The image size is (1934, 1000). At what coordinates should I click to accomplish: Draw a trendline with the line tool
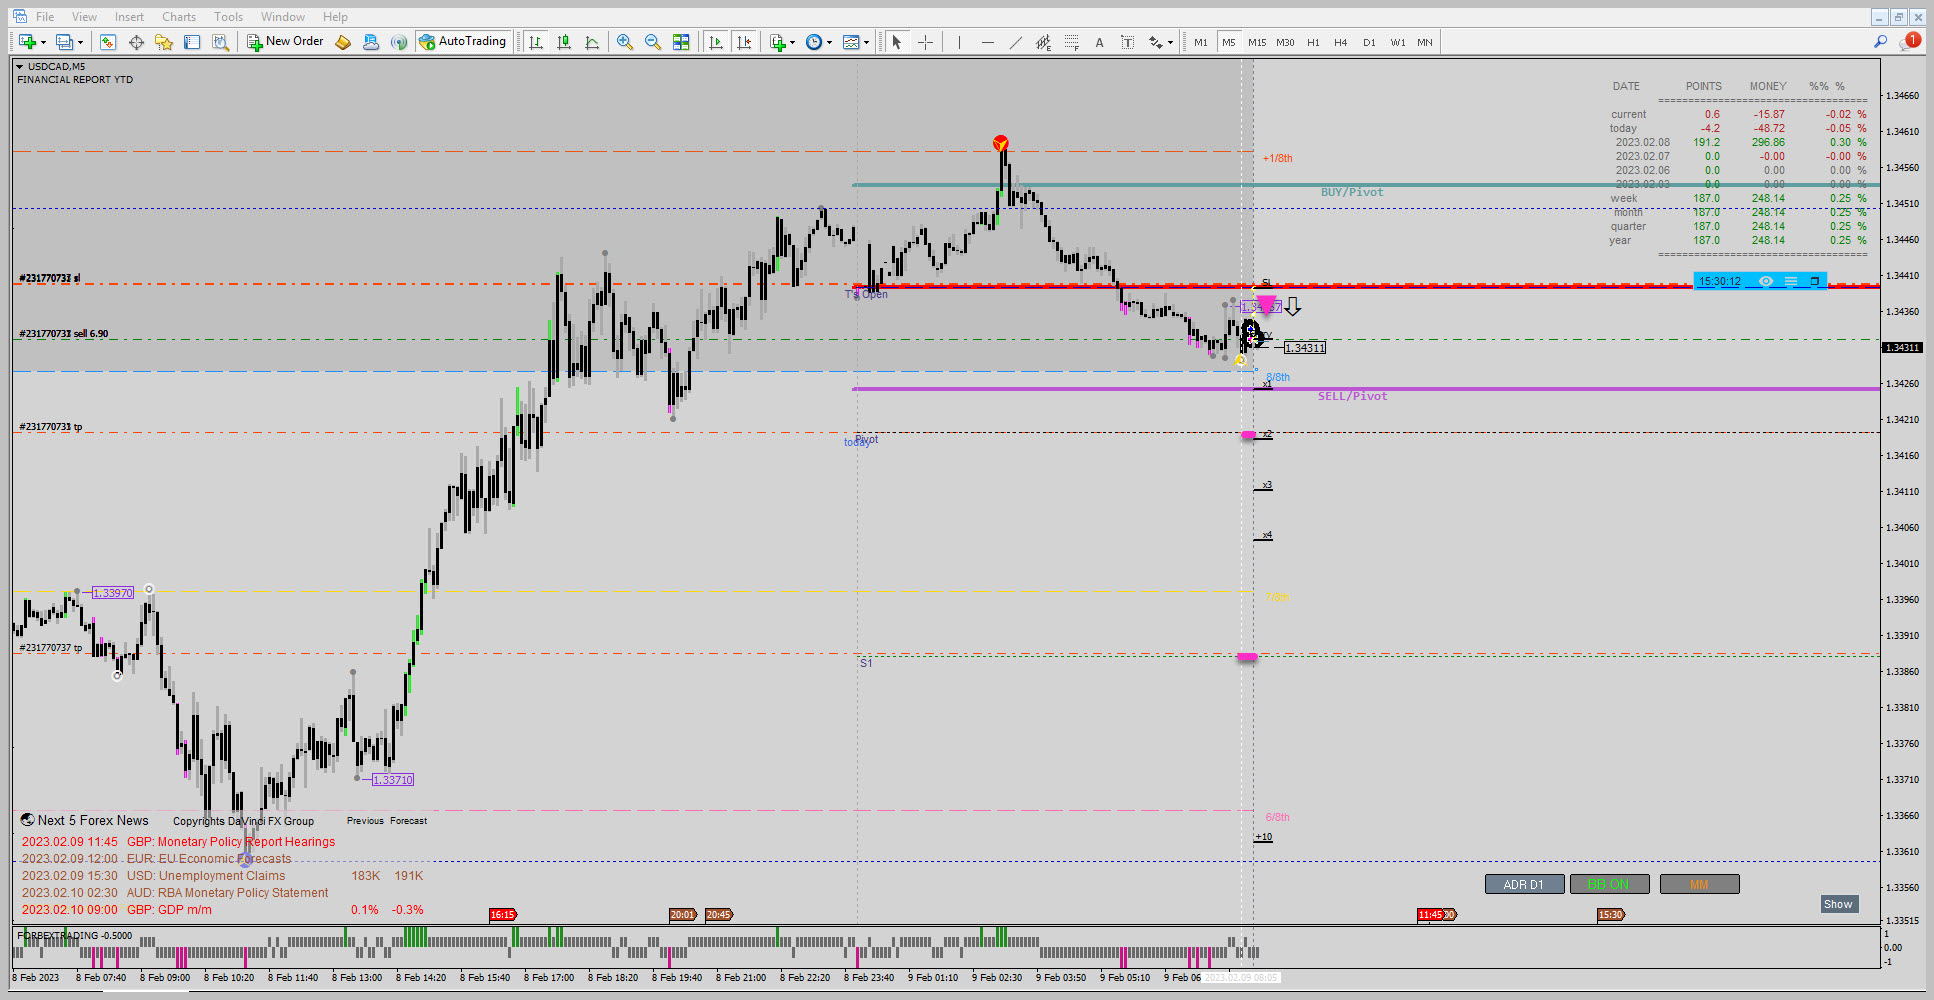pos(1016,42)
